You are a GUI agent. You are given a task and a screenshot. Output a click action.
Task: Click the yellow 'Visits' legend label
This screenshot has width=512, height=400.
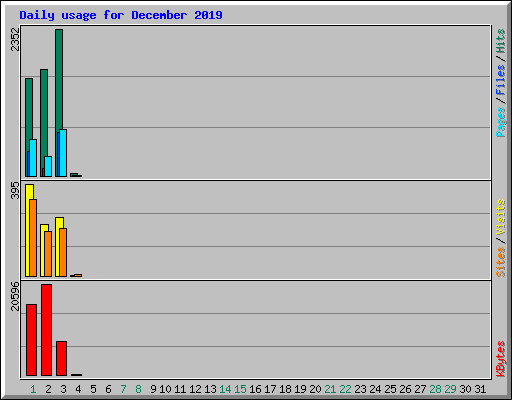pos(501,217)
